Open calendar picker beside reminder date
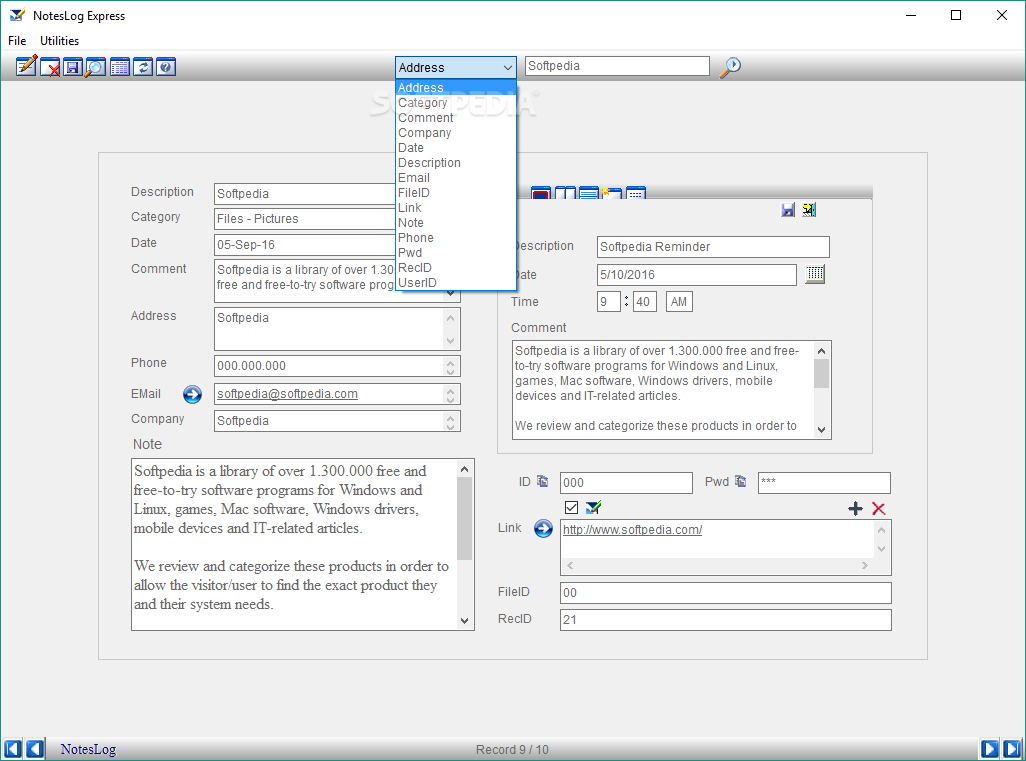The image size is (1026, 761). coord(815,274)
